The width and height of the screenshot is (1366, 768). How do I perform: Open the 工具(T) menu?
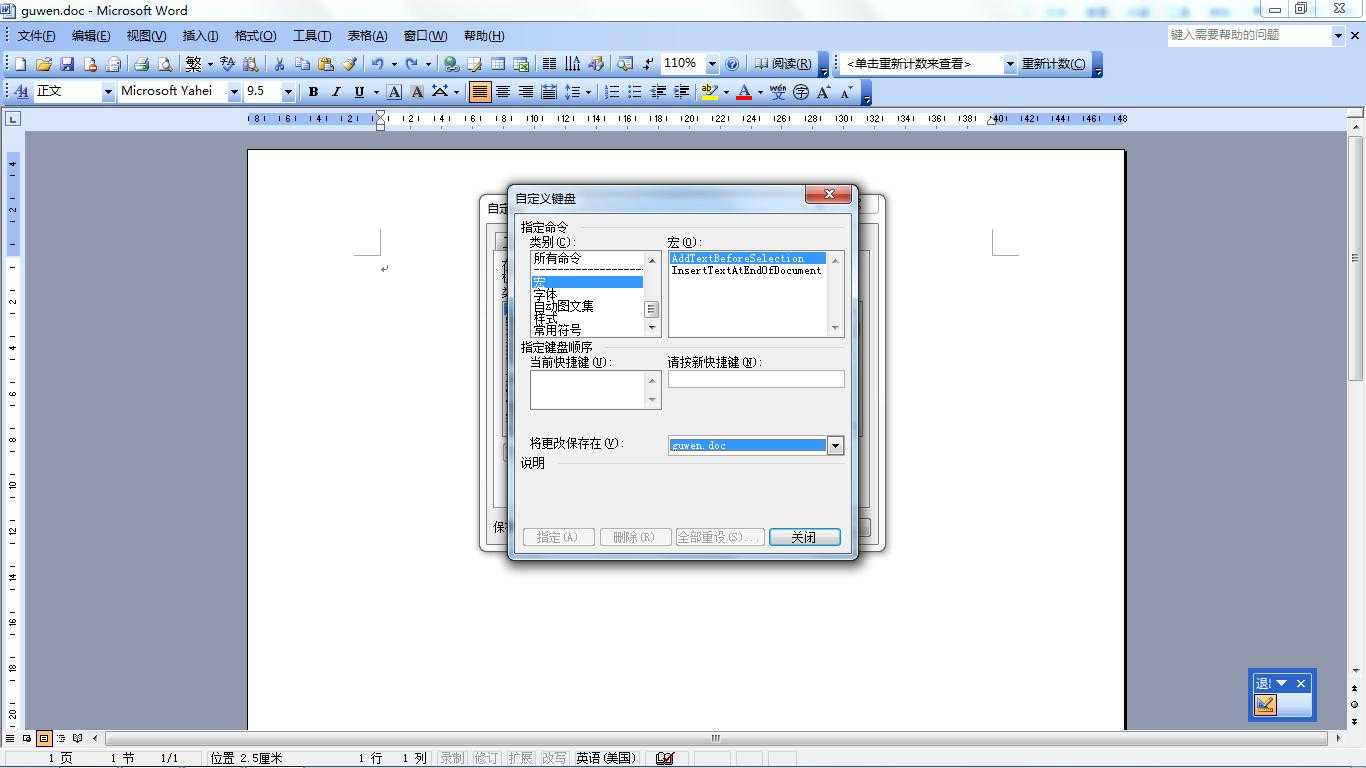pyautogui.click(x=312, y=36)
